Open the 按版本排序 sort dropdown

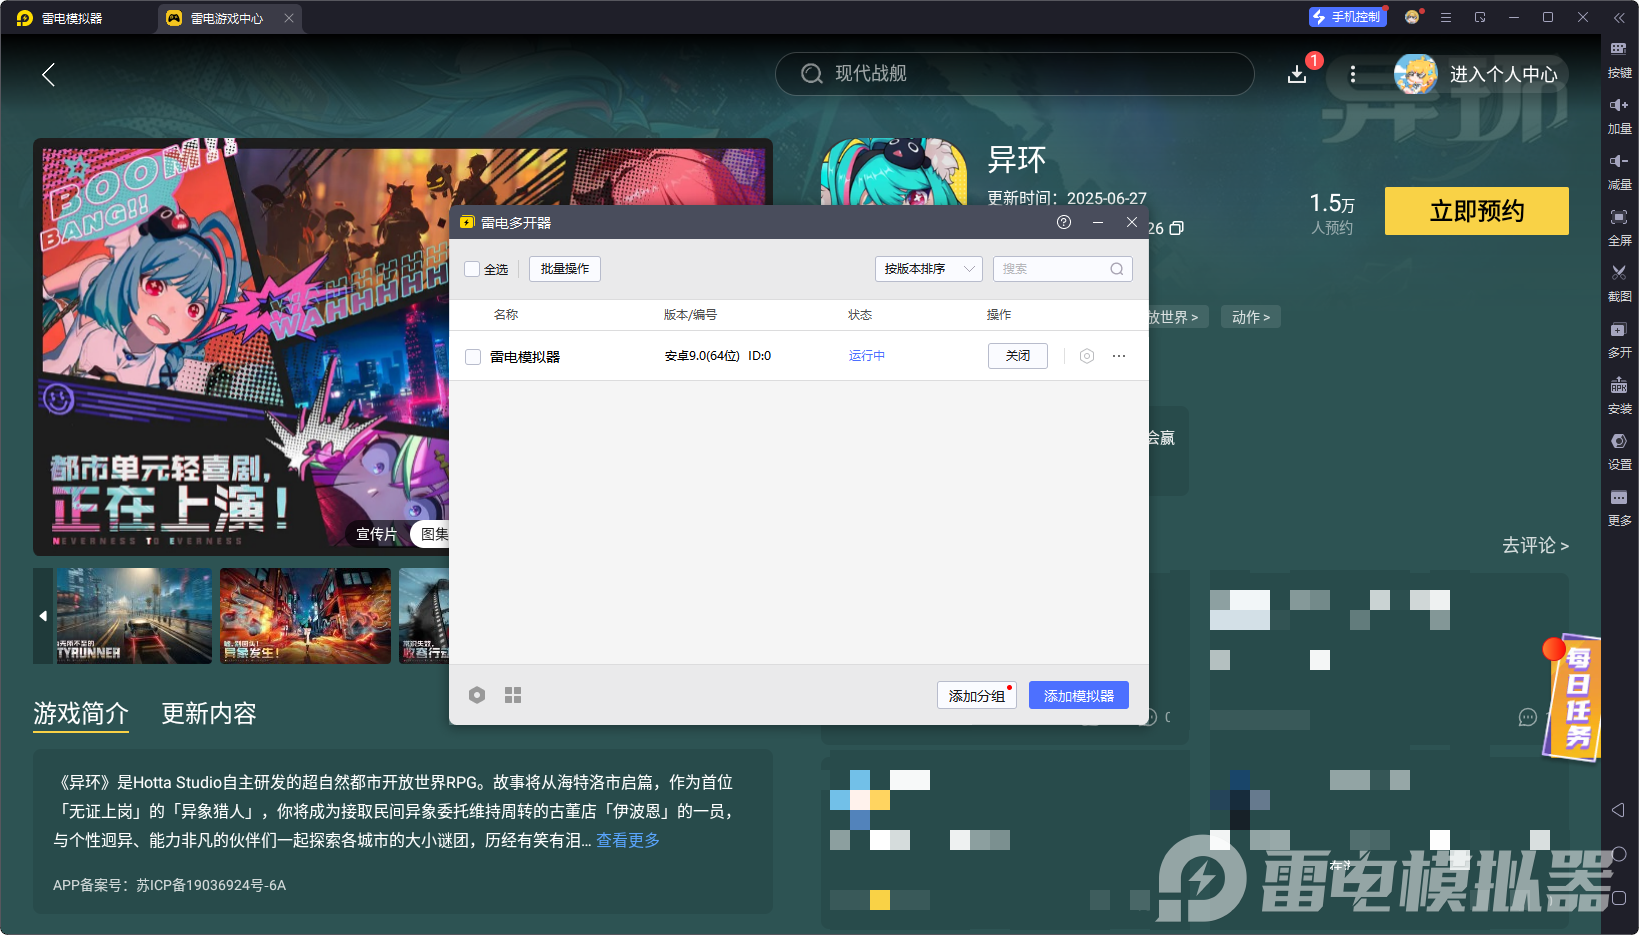tap(928, 269)
